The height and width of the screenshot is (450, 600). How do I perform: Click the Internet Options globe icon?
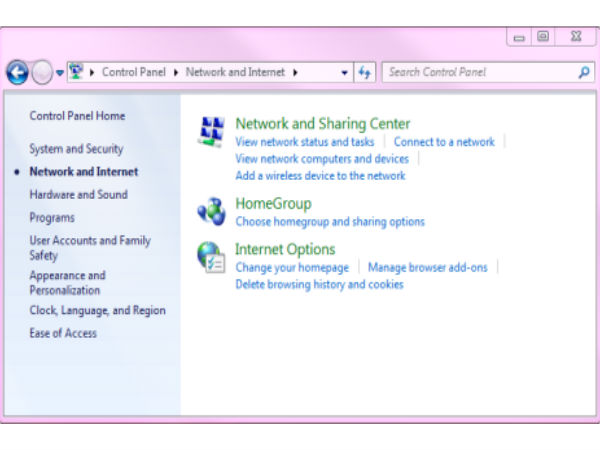[x=211, y=257]
